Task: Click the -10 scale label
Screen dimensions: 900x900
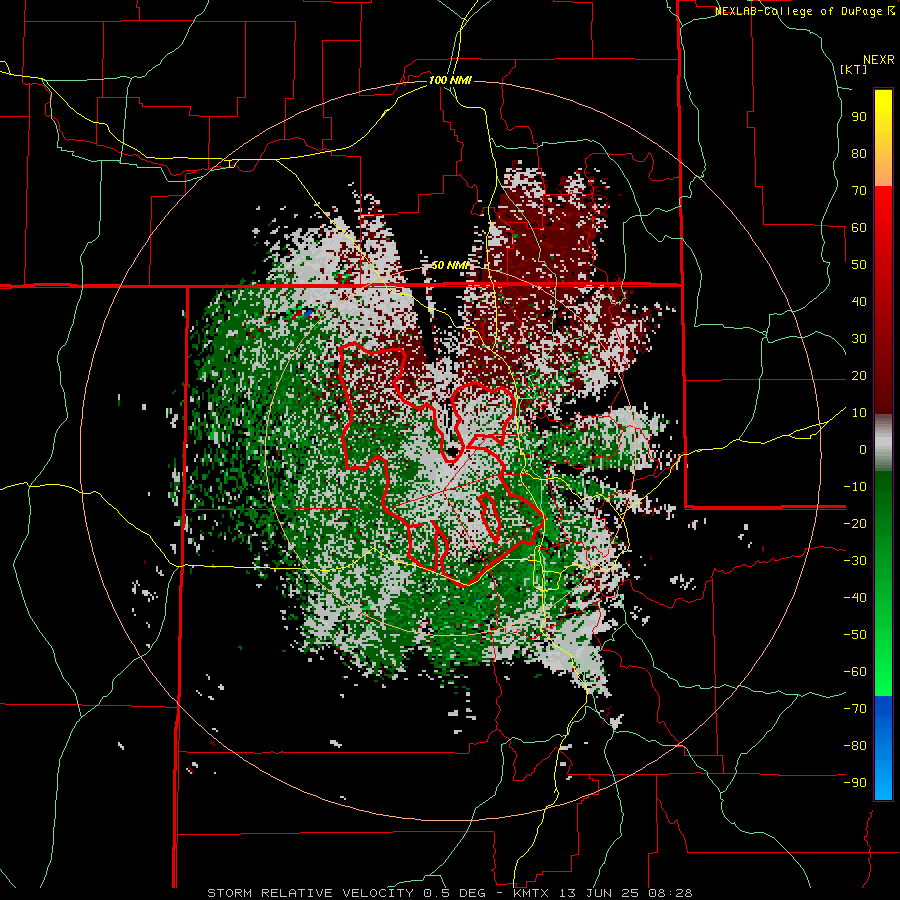Action: click(855, 487)
